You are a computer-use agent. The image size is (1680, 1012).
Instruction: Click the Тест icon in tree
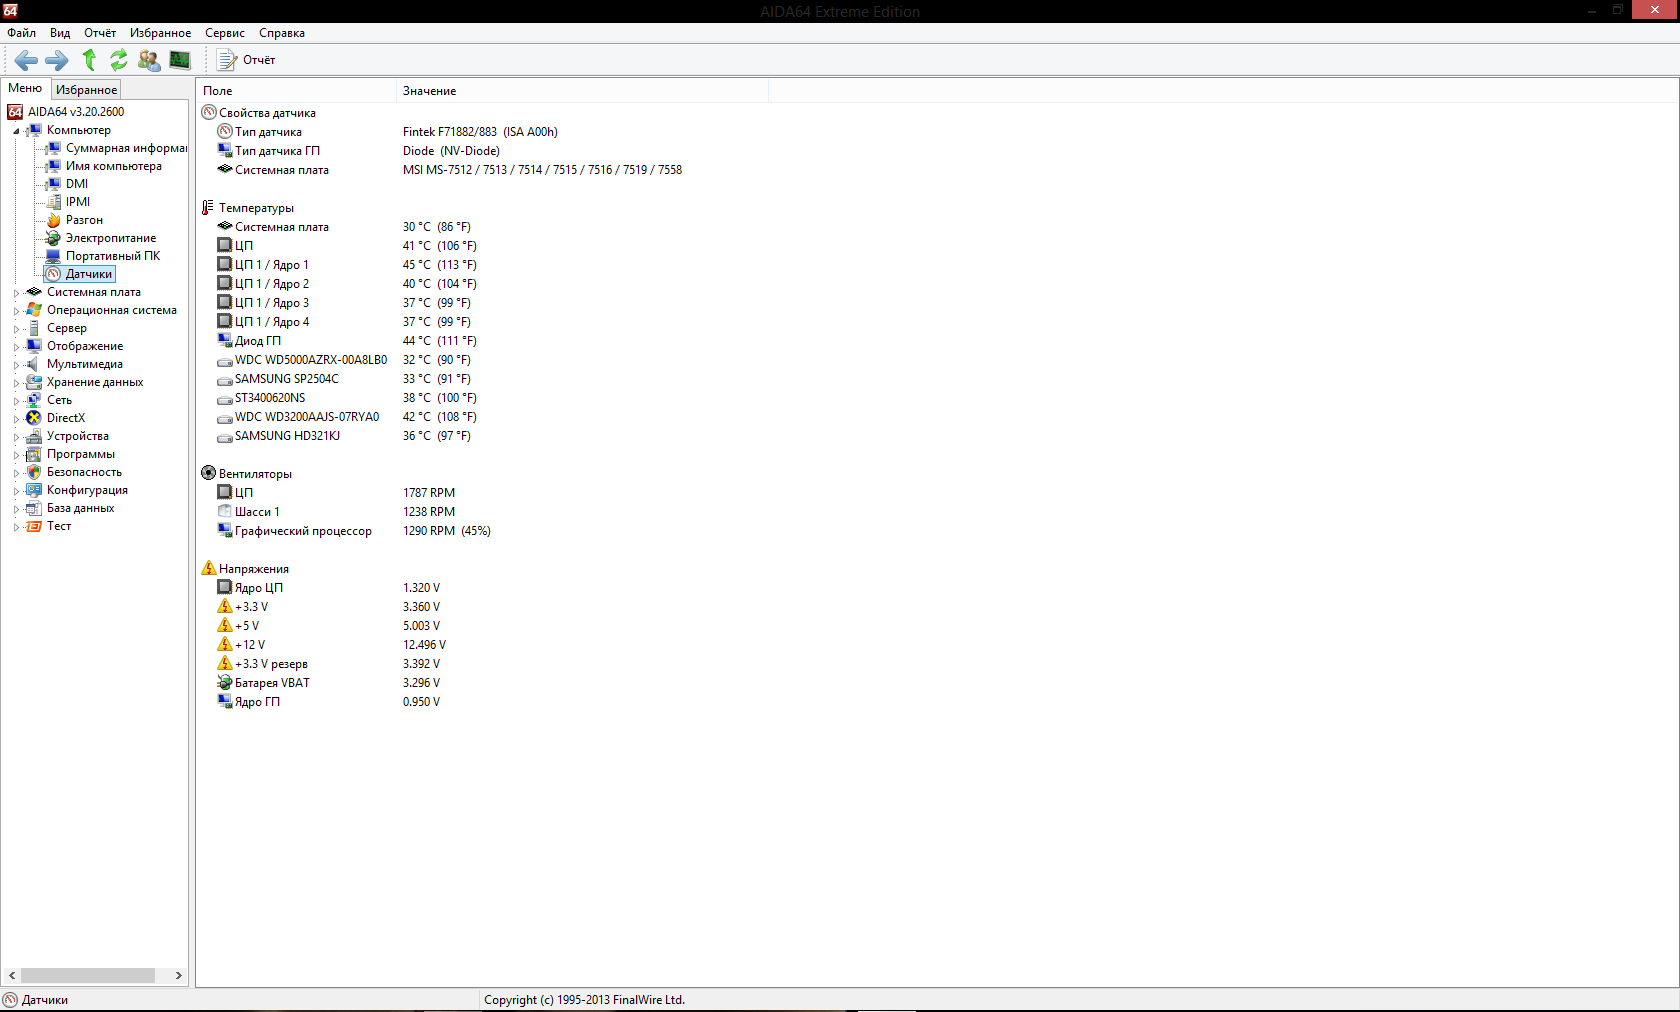point(34,526)
